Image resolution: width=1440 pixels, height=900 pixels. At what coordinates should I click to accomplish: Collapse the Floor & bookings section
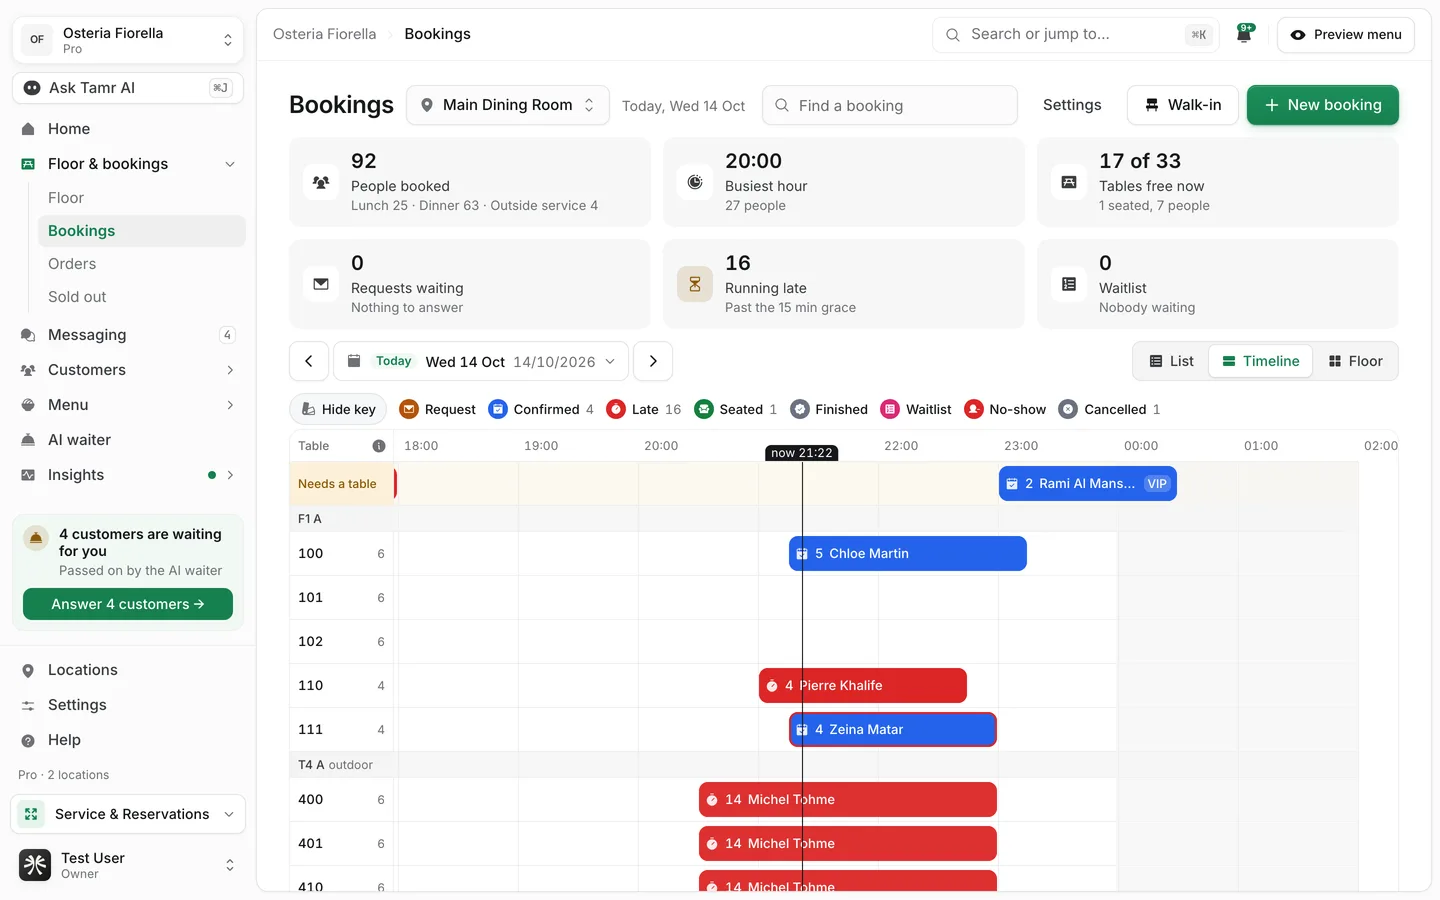click(x=230, y=164)
